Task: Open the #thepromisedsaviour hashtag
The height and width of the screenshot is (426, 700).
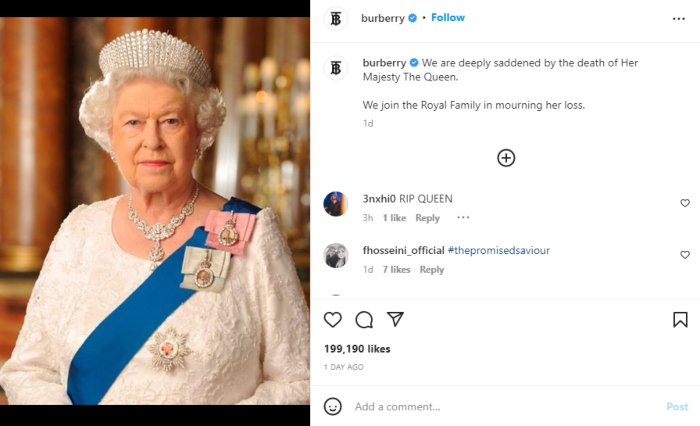Action: tap(498, 250)
